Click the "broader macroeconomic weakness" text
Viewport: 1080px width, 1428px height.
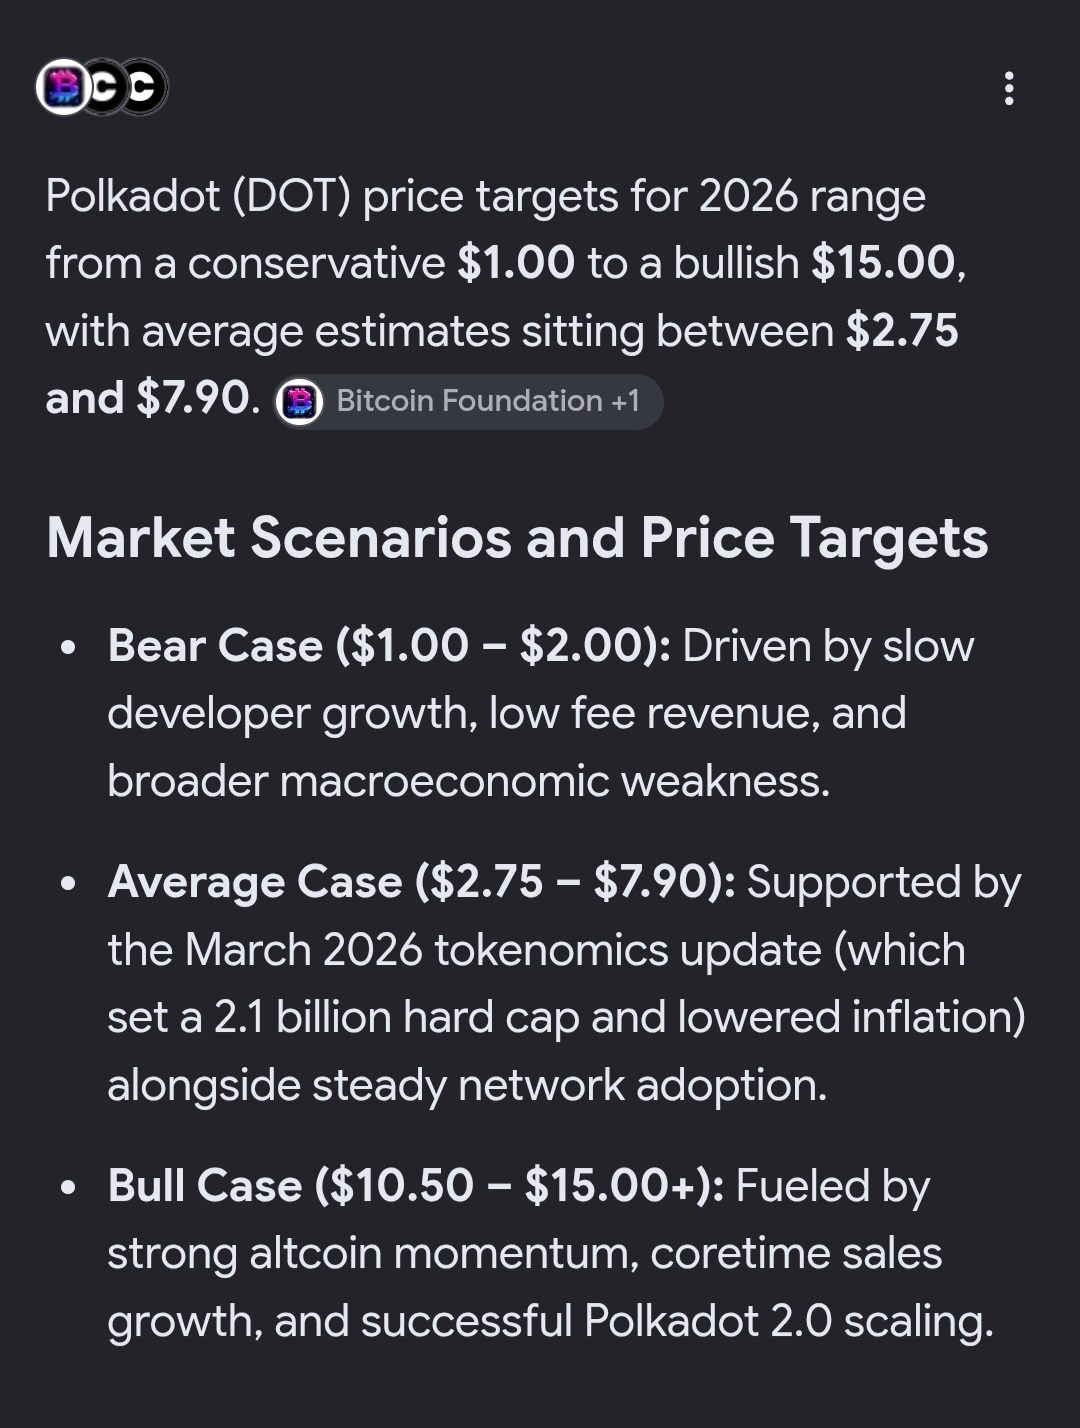[468, 781]
